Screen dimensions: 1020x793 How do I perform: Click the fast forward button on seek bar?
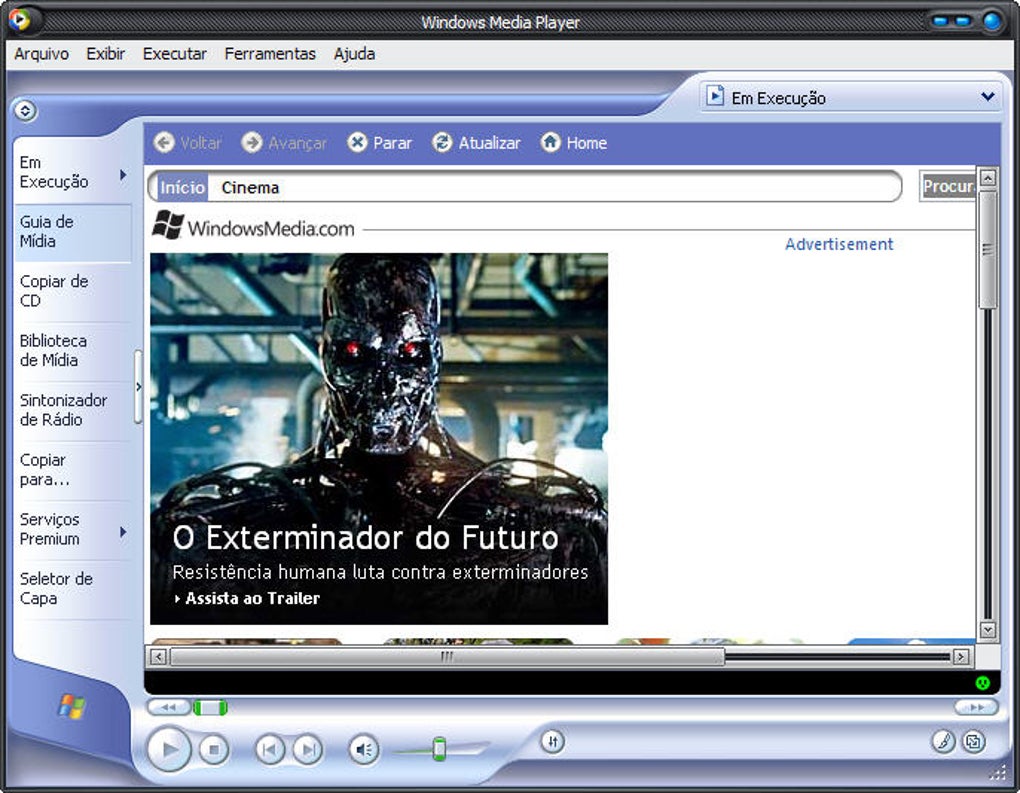point(976,707)
